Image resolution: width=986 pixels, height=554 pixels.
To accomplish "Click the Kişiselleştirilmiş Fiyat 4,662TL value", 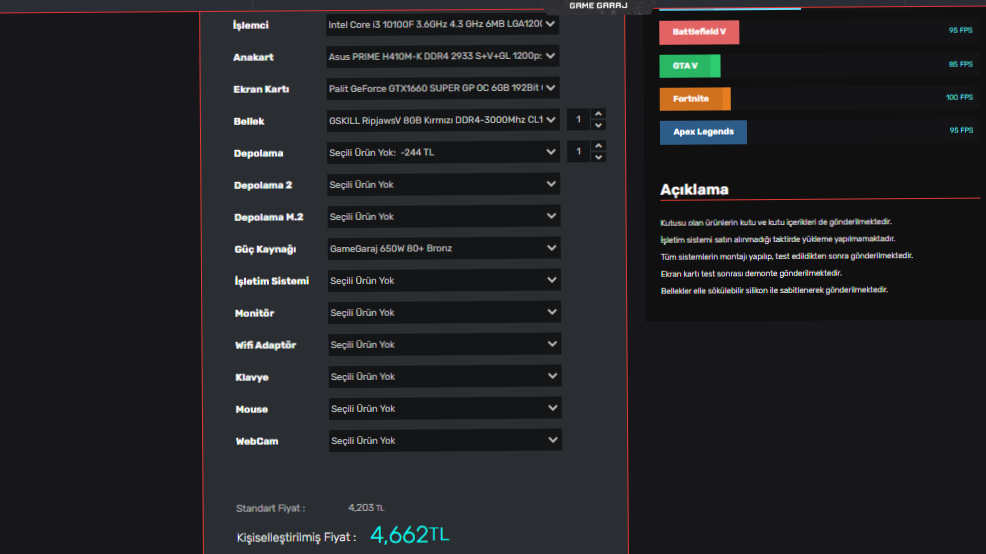I will pos(410,535).
